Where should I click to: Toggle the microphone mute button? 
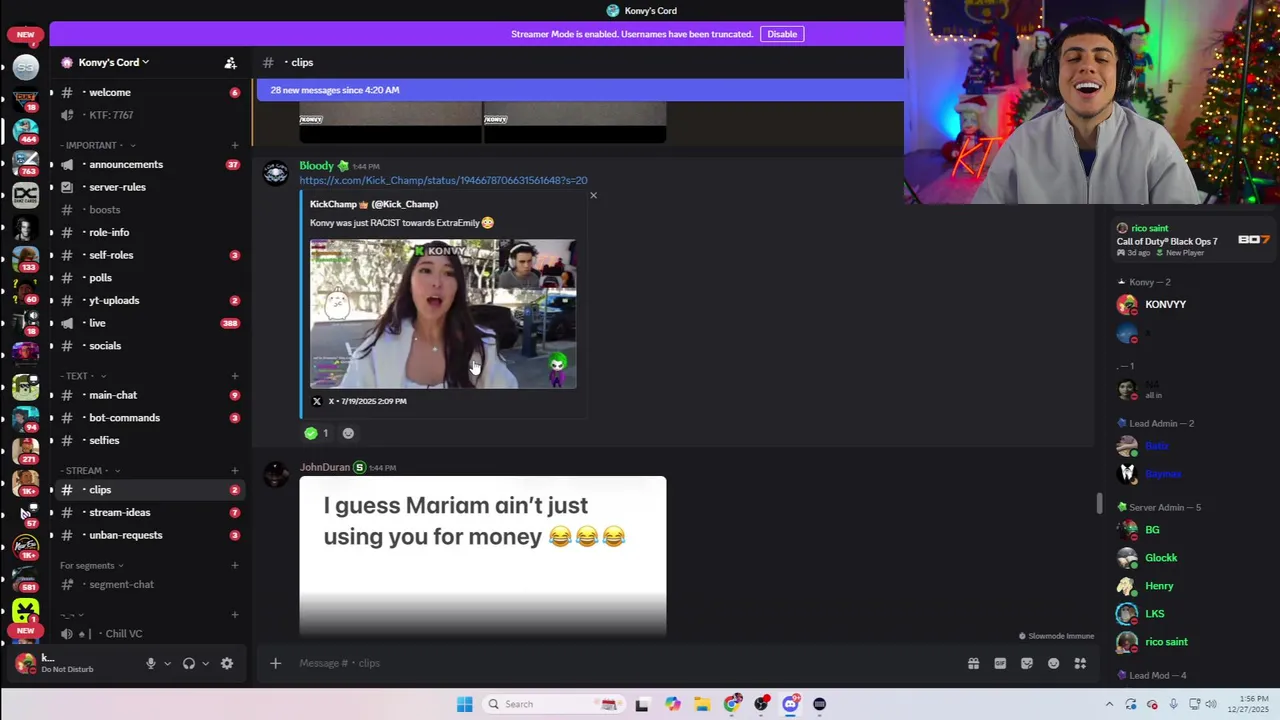(151, 663)
